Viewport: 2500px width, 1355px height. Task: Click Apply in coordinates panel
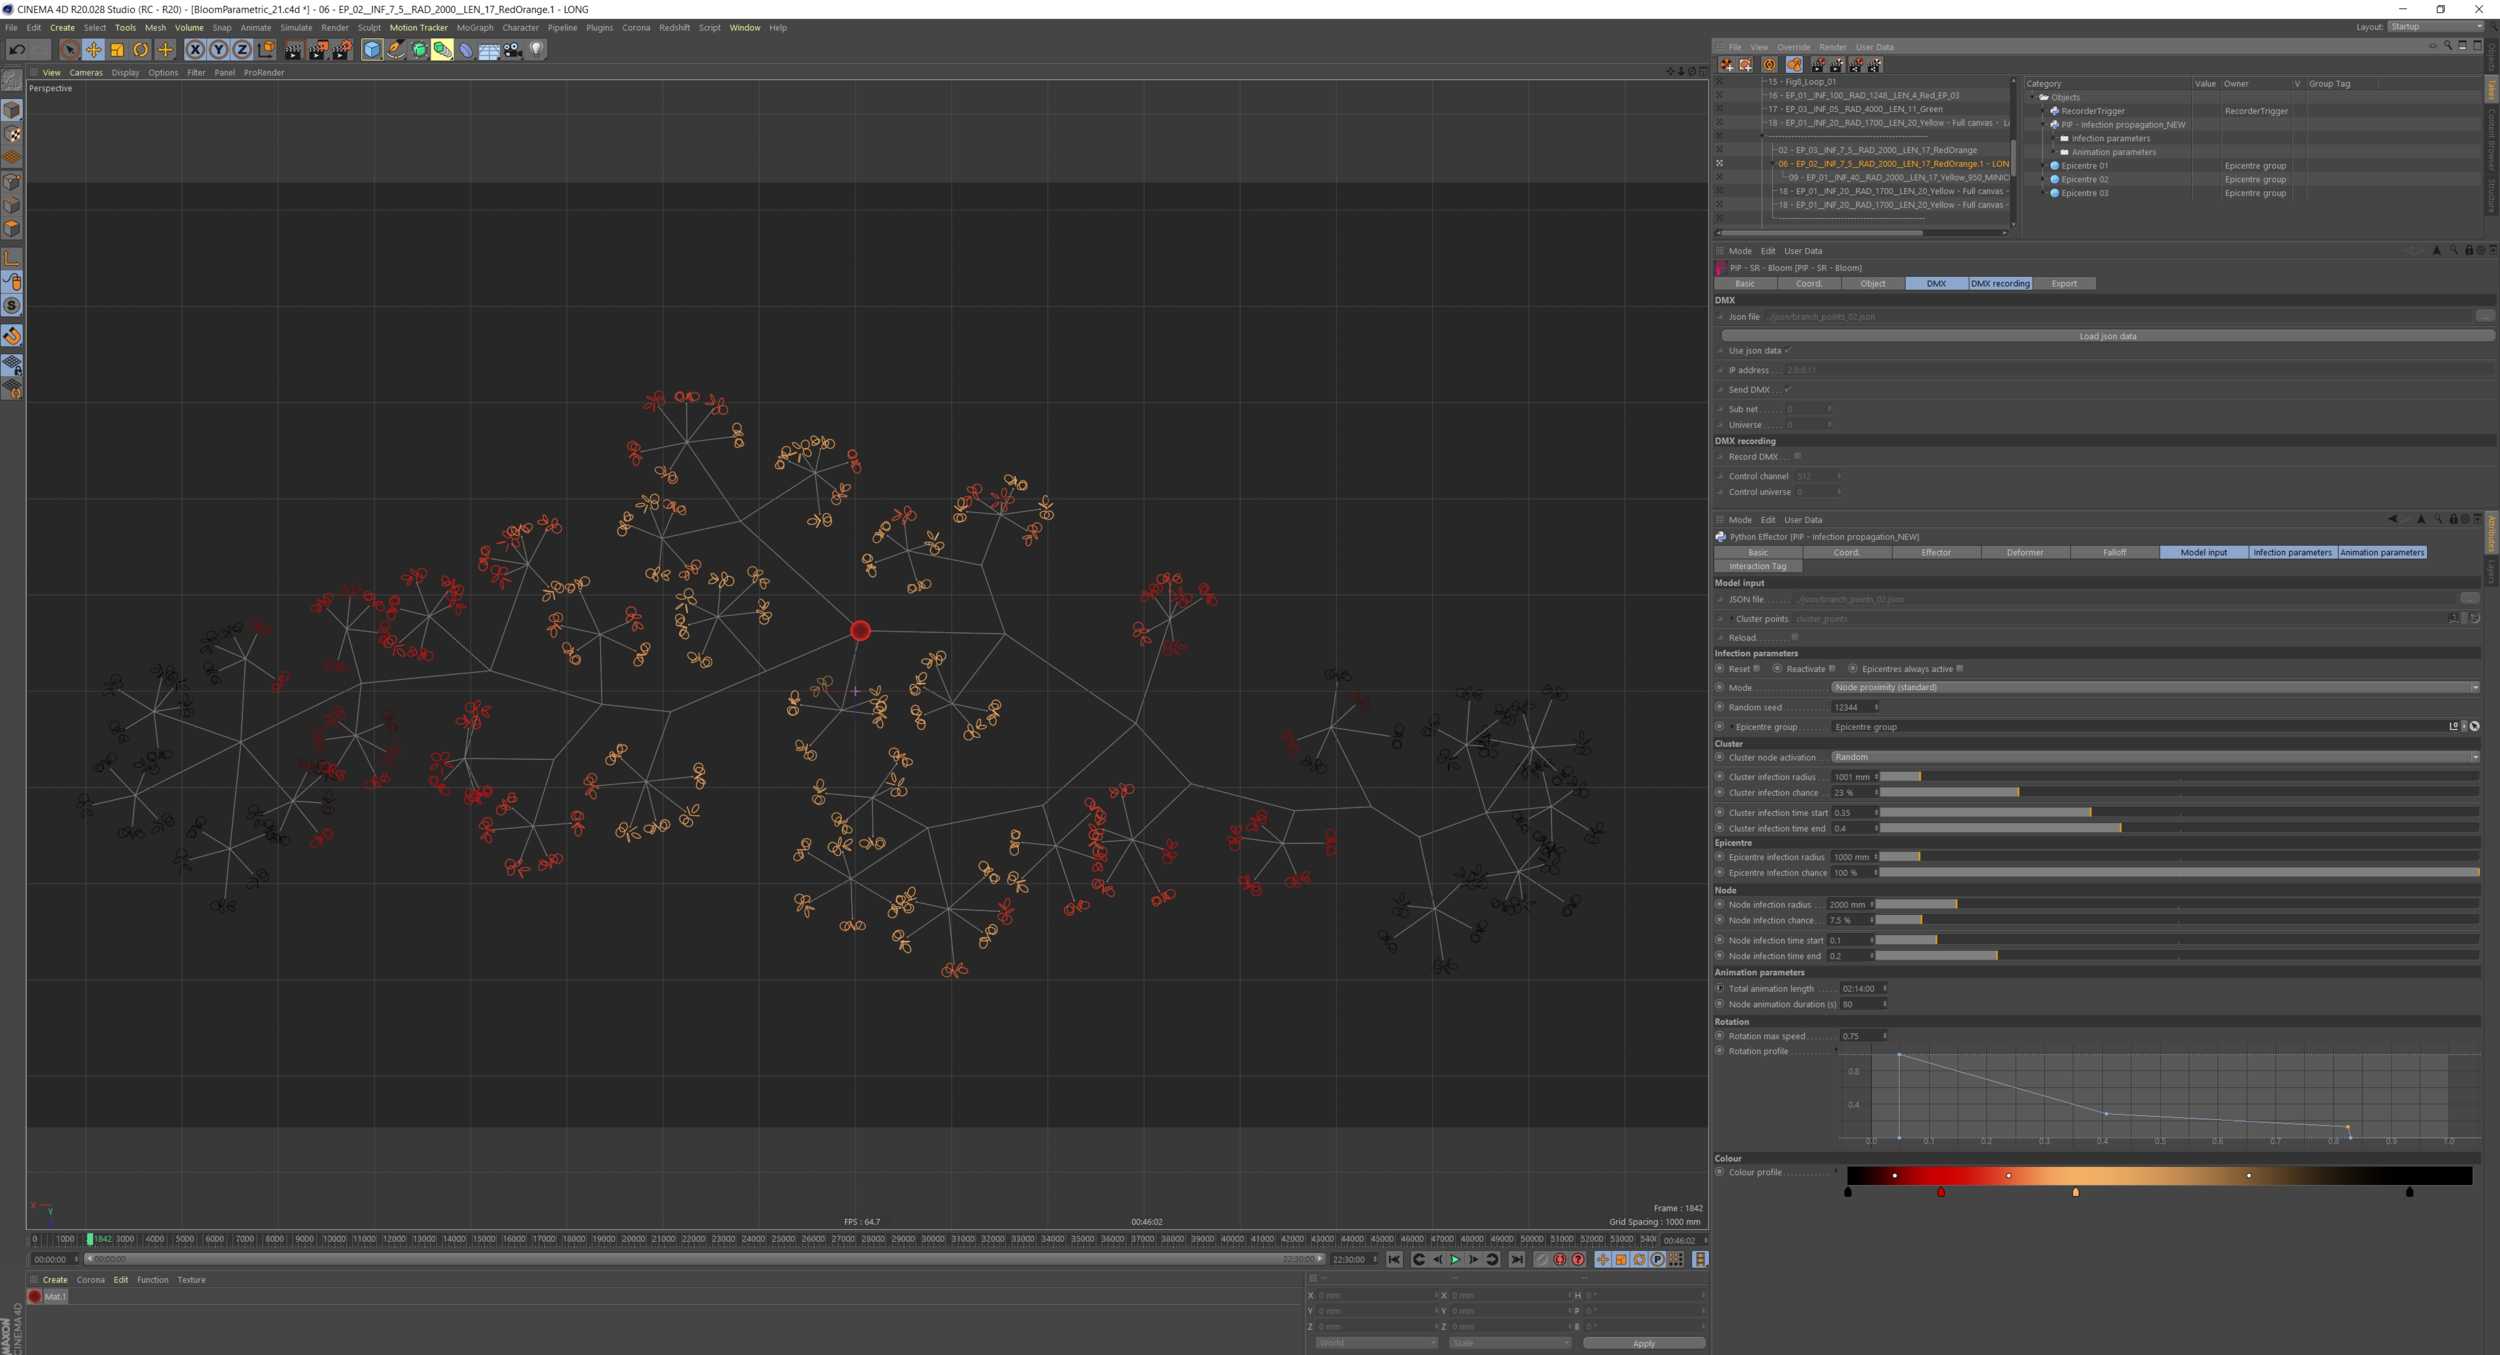[1643, 1343]
